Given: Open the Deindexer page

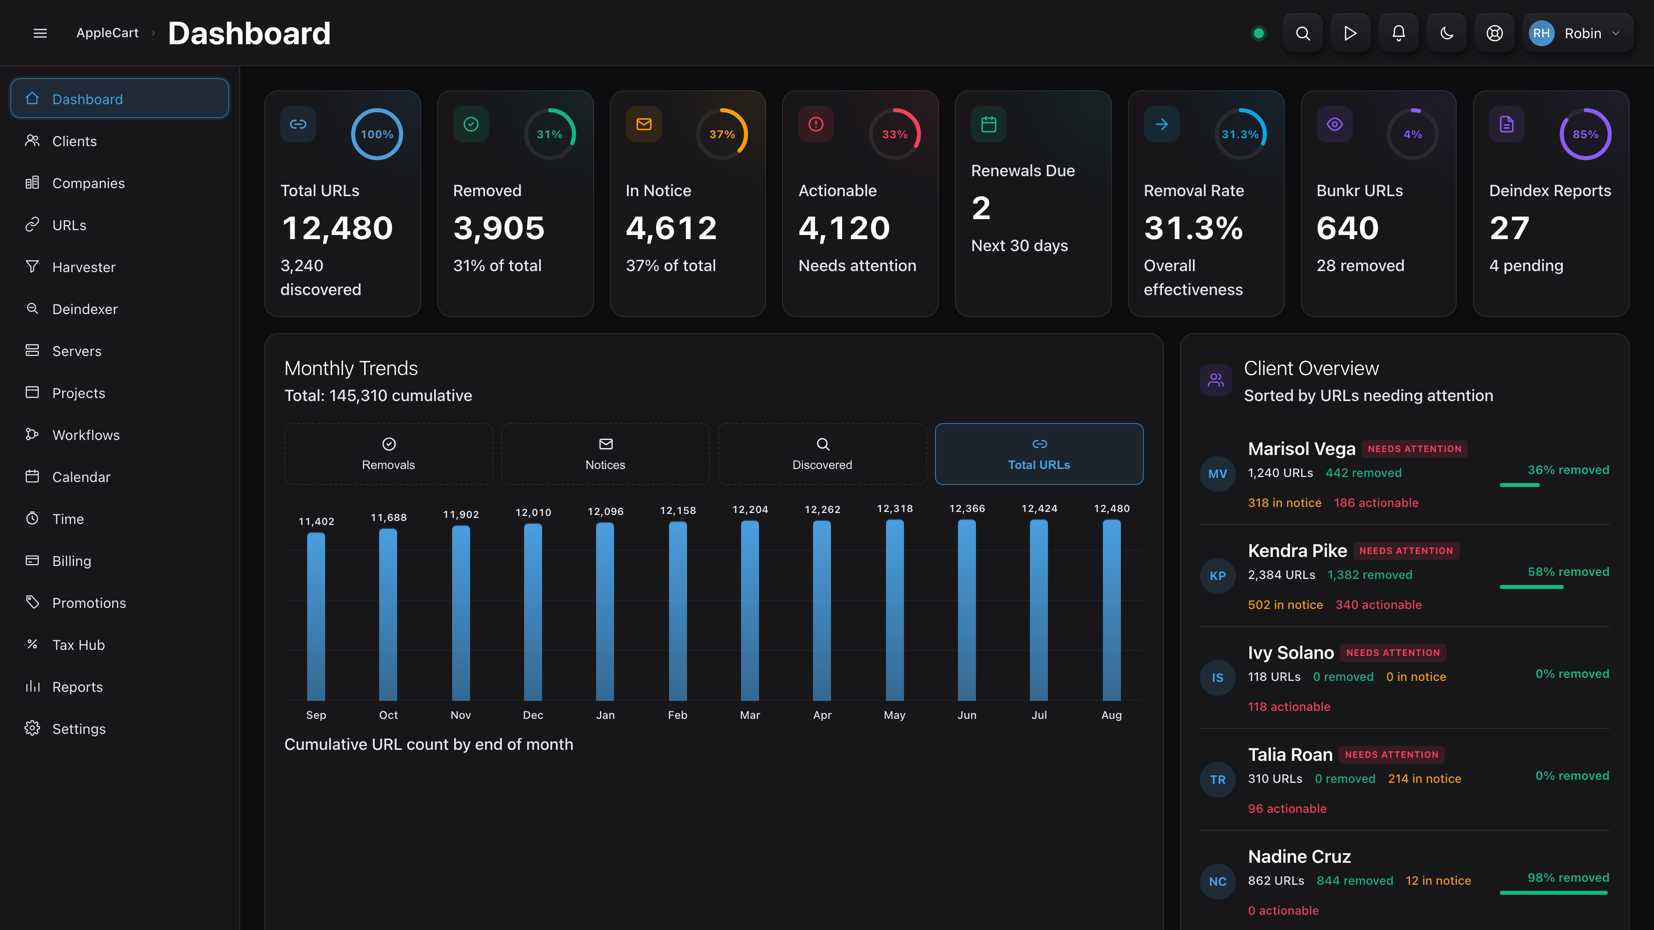Looking at the screenshot, I should pyautogui.click(x=119, y=309).
